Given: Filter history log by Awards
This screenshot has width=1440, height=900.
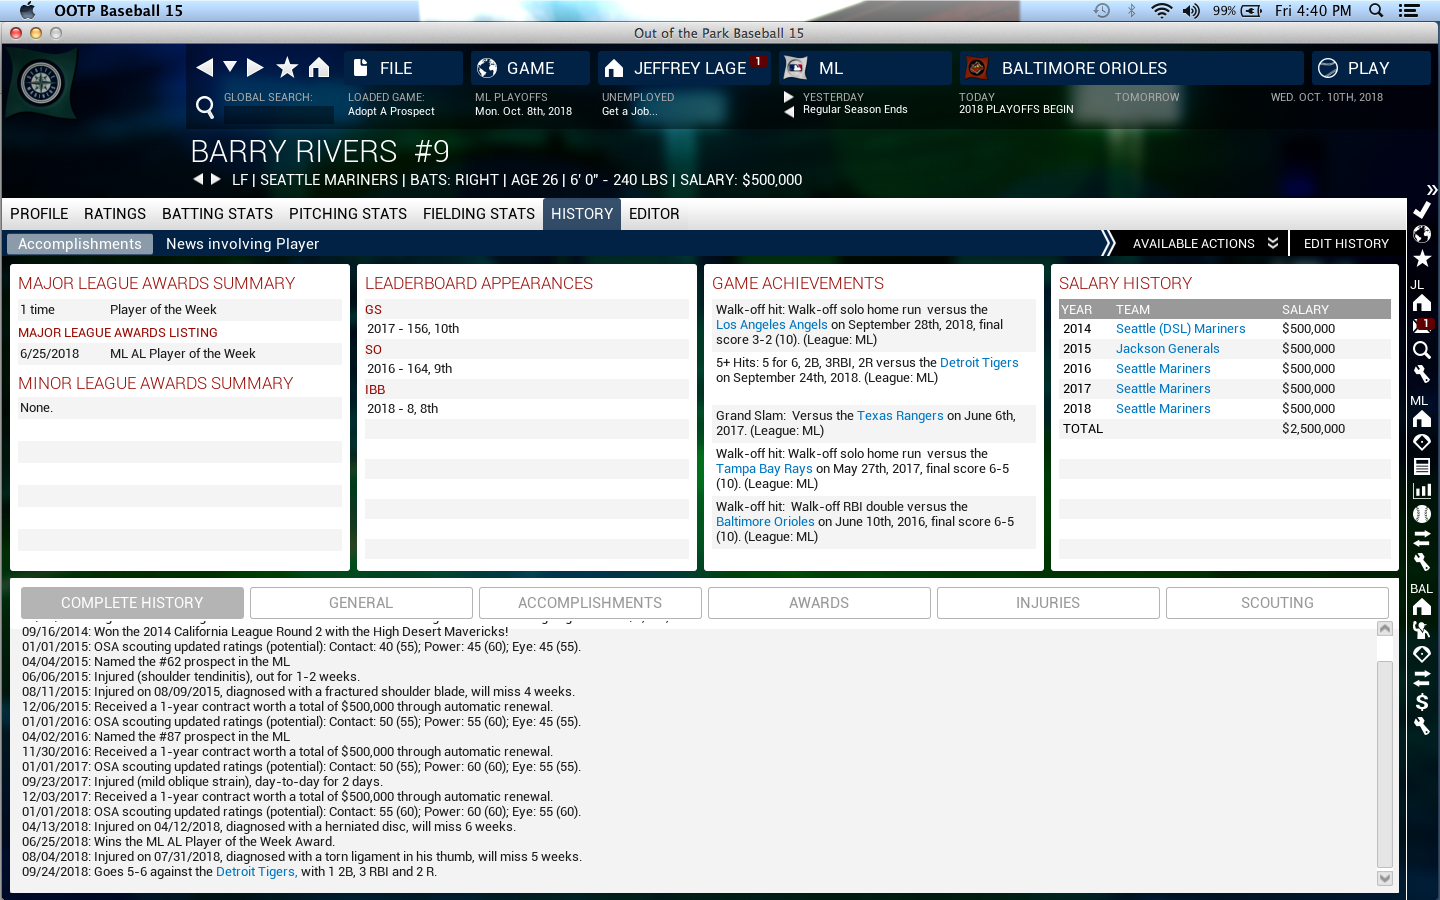Looking at the screenshot, I should (819, 603).
